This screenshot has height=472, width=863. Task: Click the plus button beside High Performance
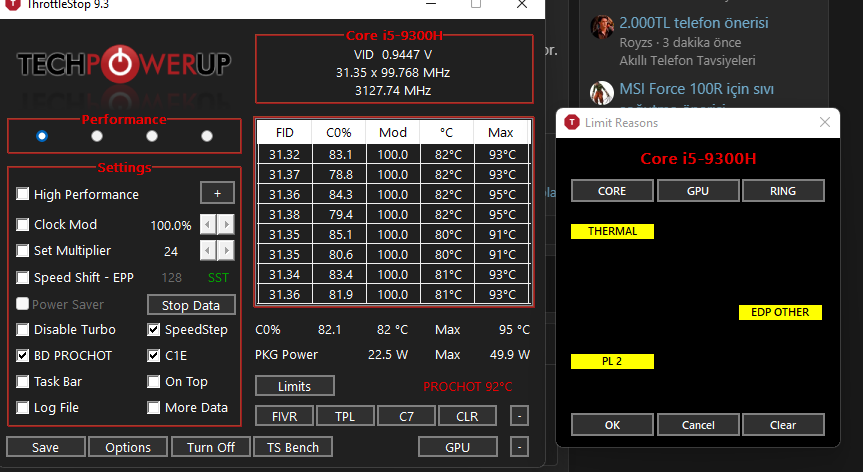(217, 193)
